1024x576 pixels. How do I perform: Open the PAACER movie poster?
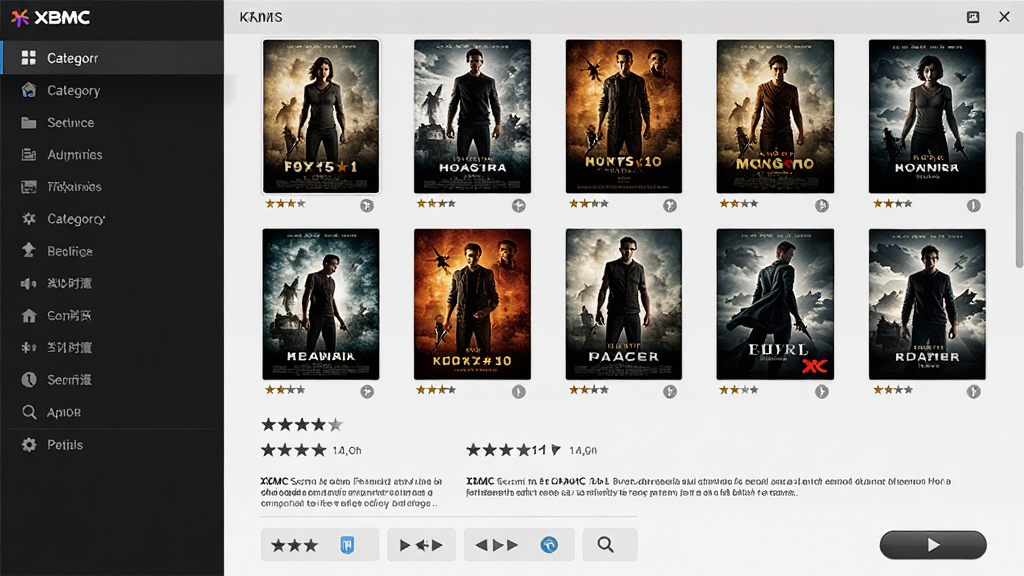(x=624, y=304)
